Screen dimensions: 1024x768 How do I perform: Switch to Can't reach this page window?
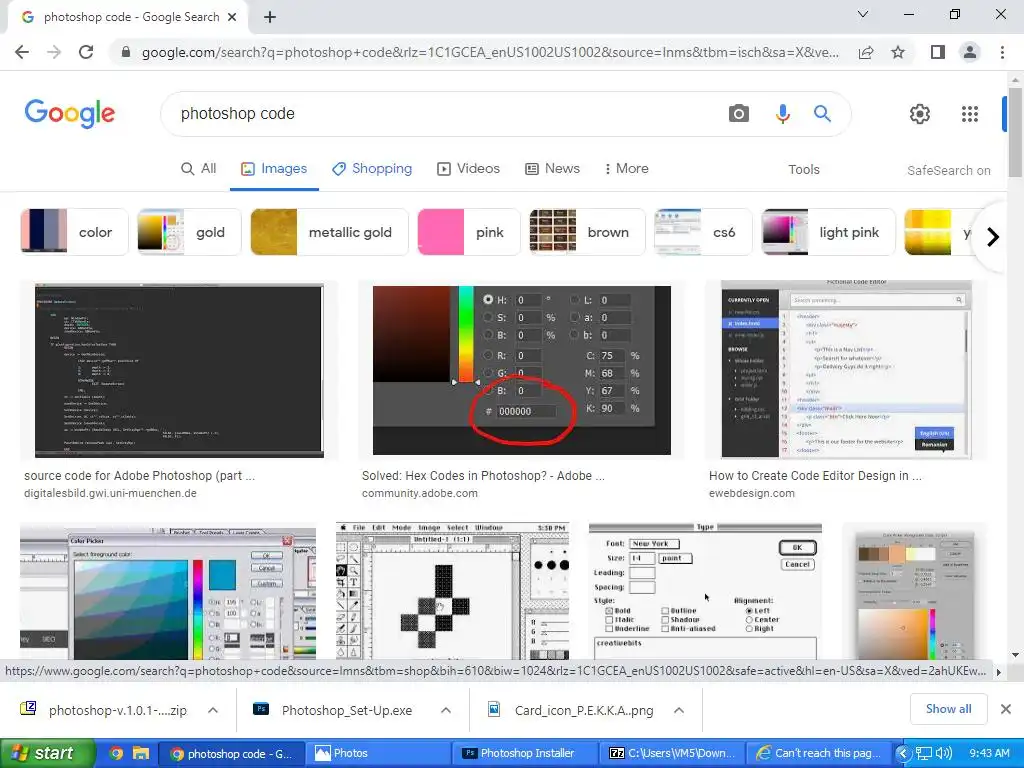819,754
